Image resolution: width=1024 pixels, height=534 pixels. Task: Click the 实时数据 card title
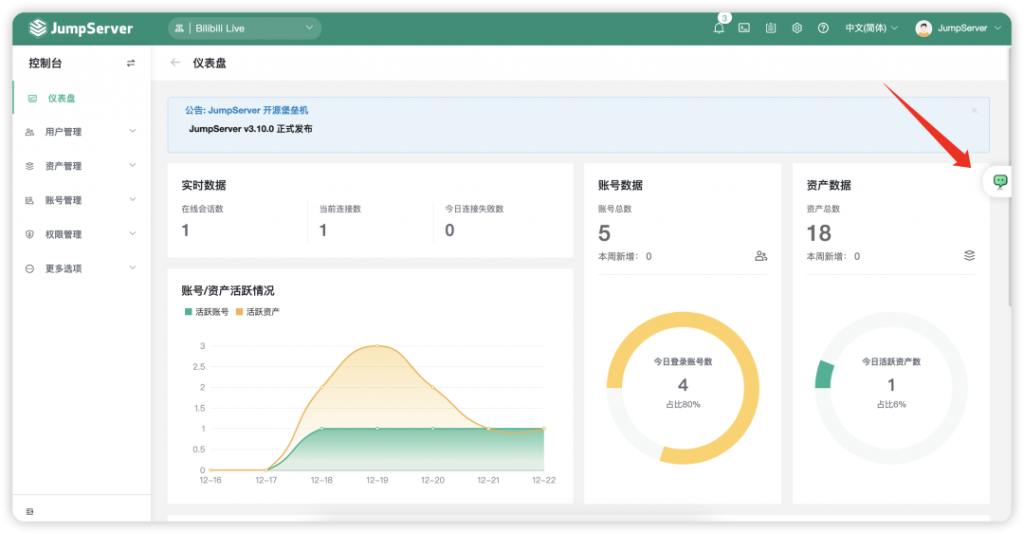click(x=204, y=185)
